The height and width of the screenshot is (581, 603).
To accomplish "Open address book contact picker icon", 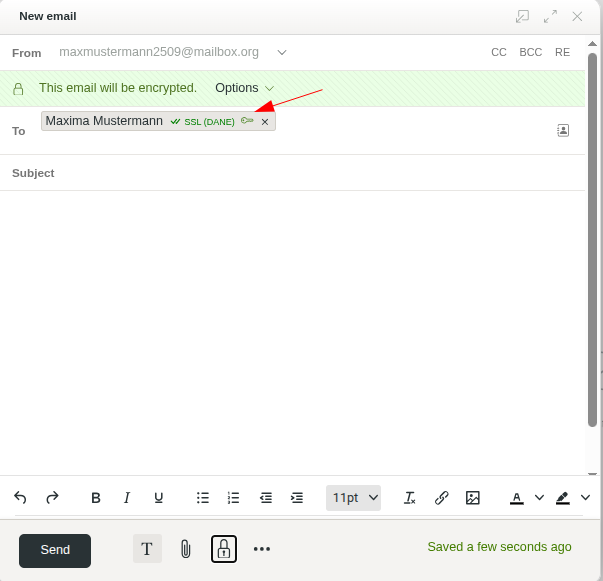I will [563, 130].
